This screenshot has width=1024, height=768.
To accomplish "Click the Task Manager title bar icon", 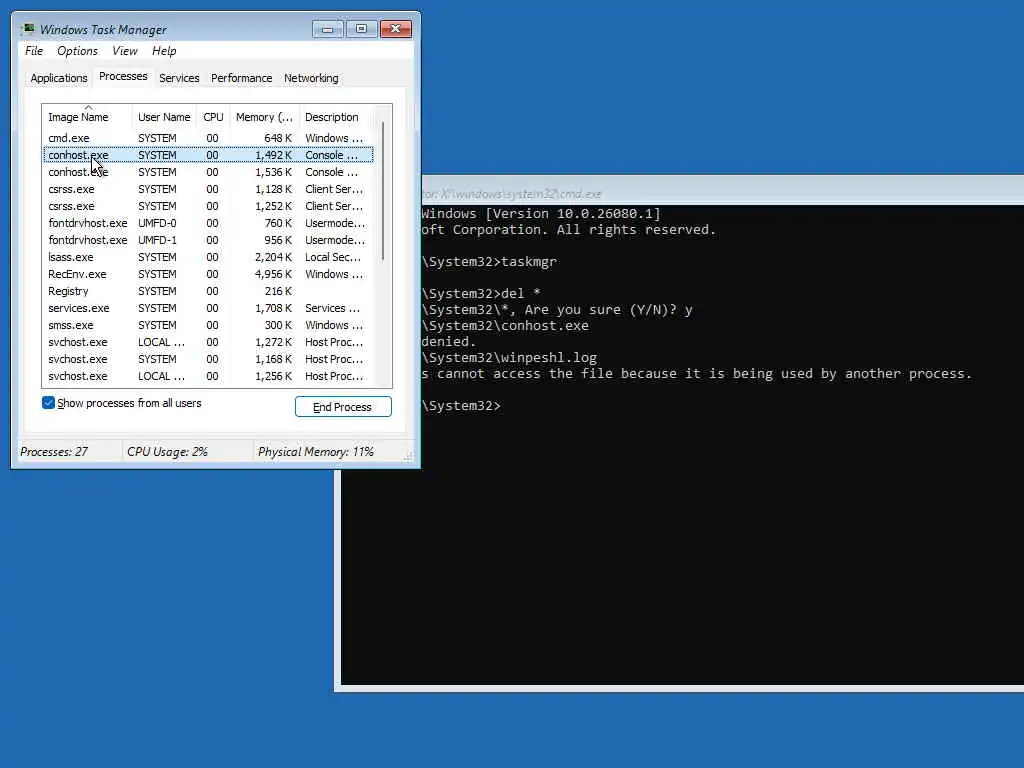I will (27, 29).
